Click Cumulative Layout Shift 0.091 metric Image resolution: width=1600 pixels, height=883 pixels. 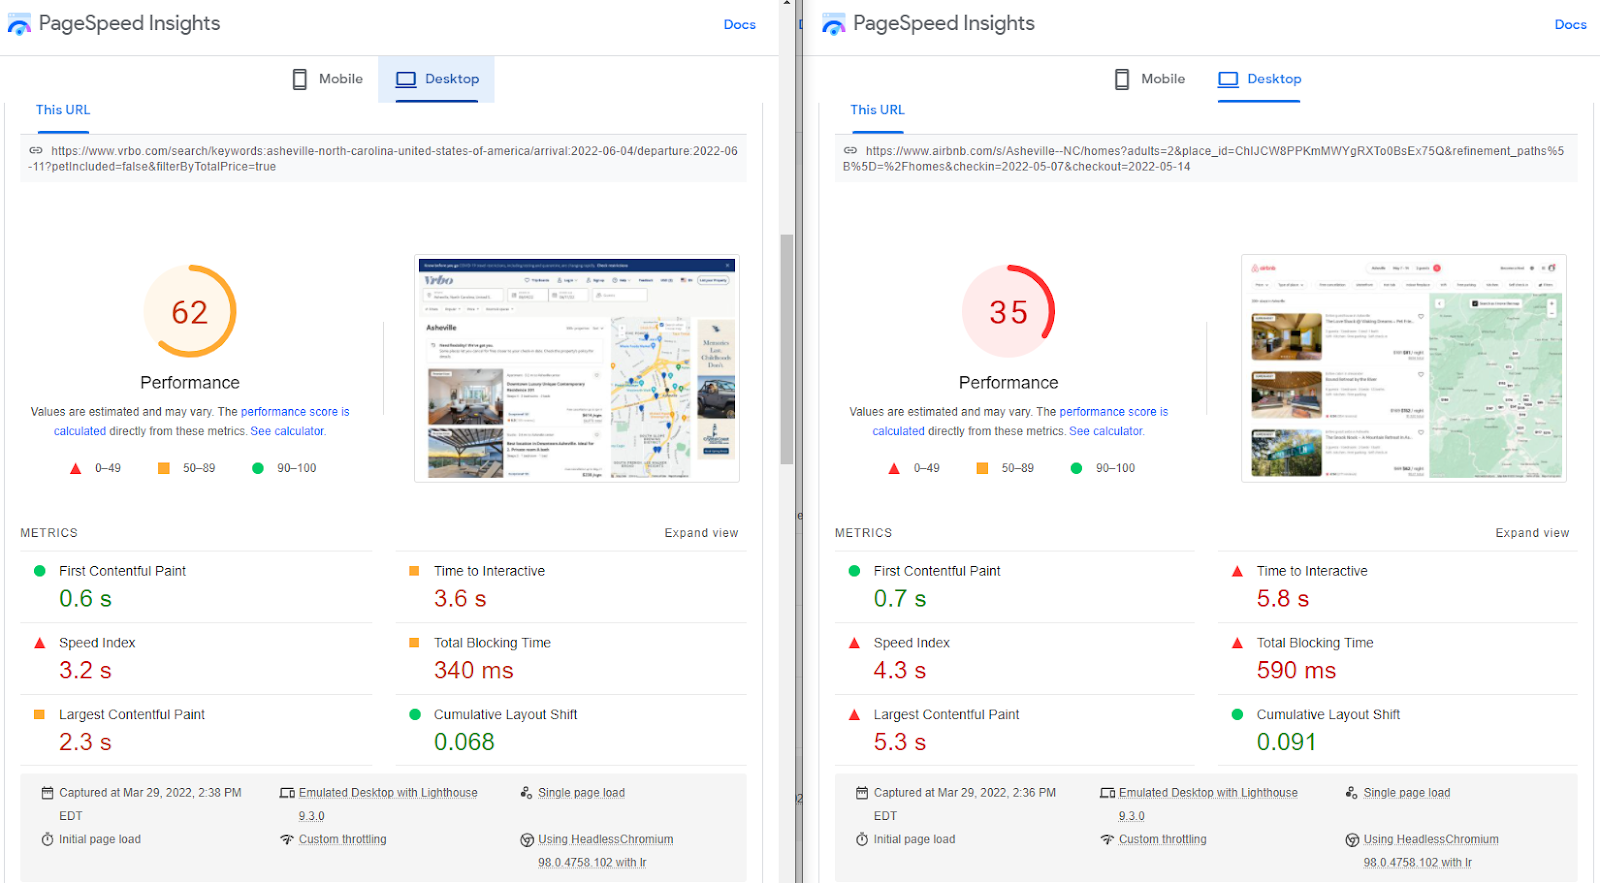point(1398,731)
